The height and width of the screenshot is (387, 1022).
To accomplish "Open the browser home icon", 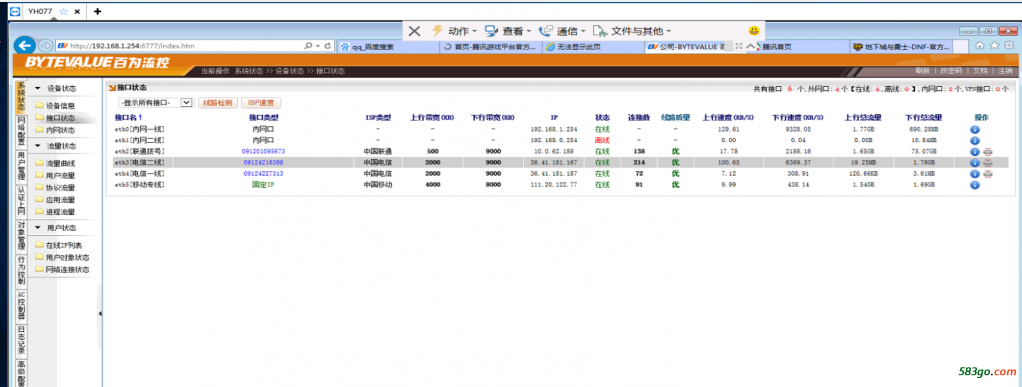I will 979,46.
